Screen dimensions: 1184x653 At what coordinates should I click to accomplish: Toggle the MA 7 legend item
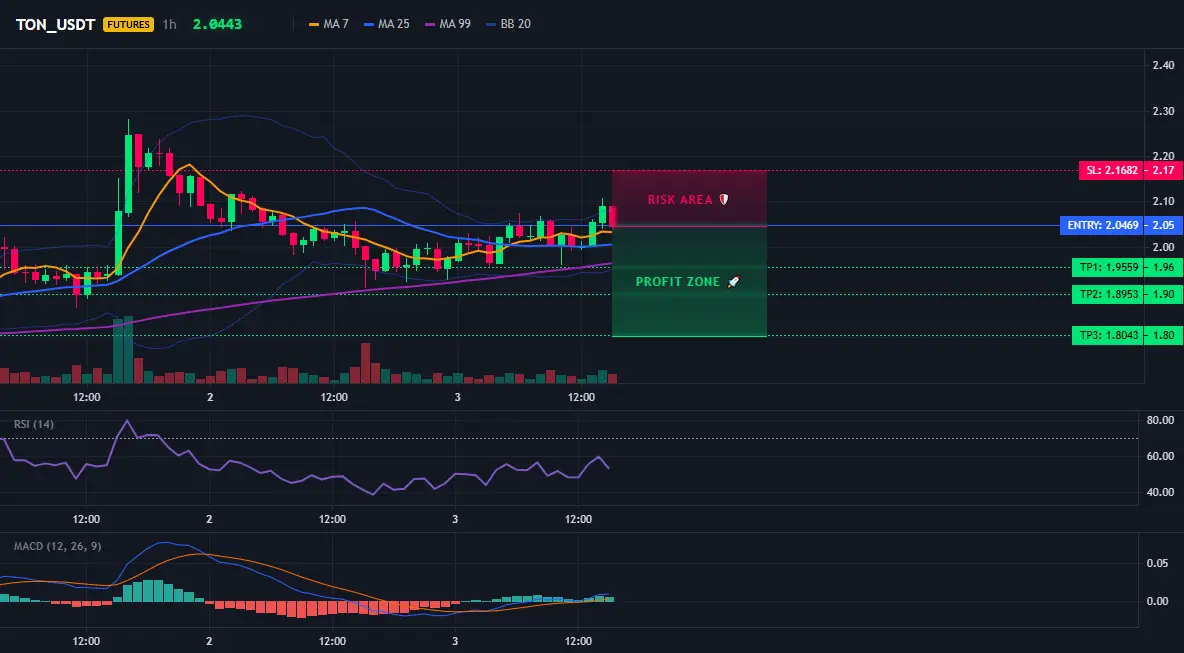pyautogui.click(x=329, y=24)
